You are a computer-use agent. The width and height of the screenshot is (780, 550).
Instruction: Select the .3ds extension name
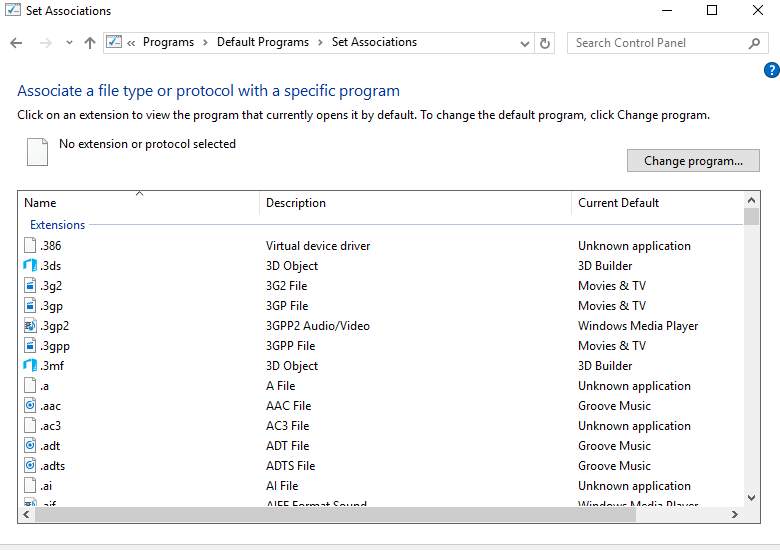[51, 266]
